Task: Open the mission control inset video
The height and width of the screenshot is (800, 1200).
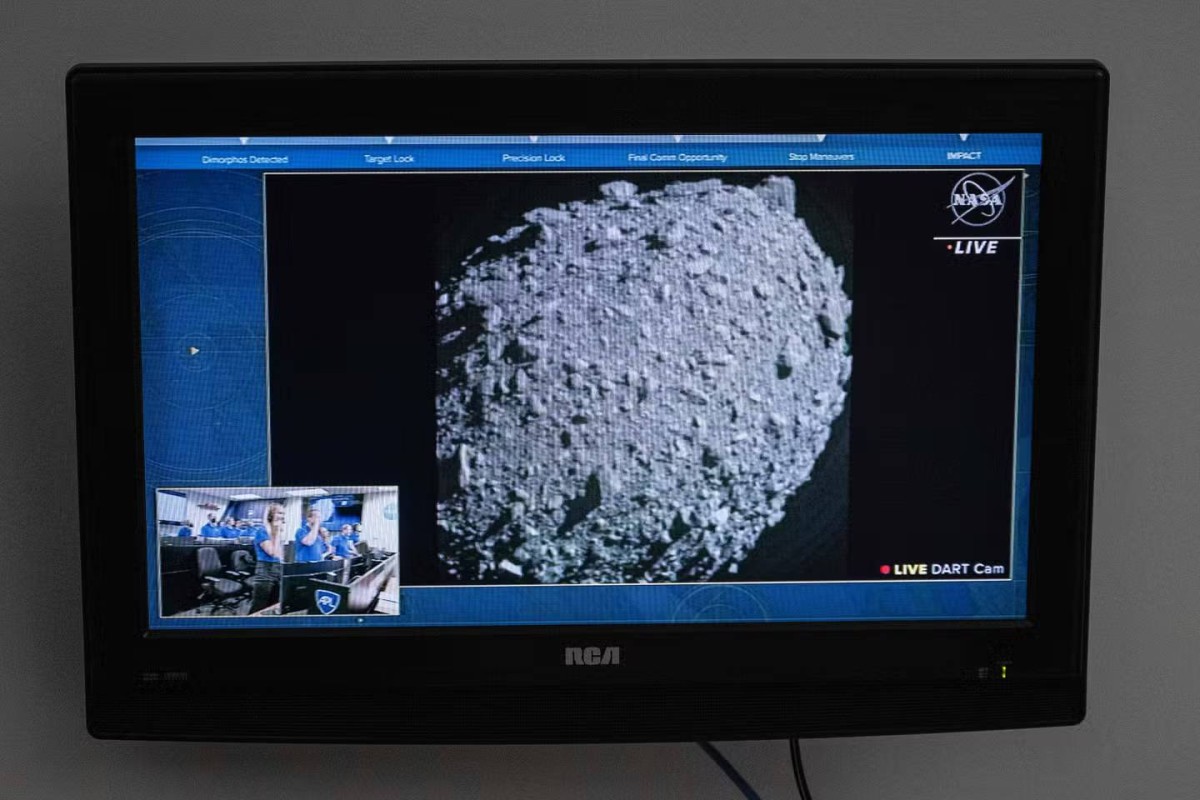Action: click(x=278, y=551)
